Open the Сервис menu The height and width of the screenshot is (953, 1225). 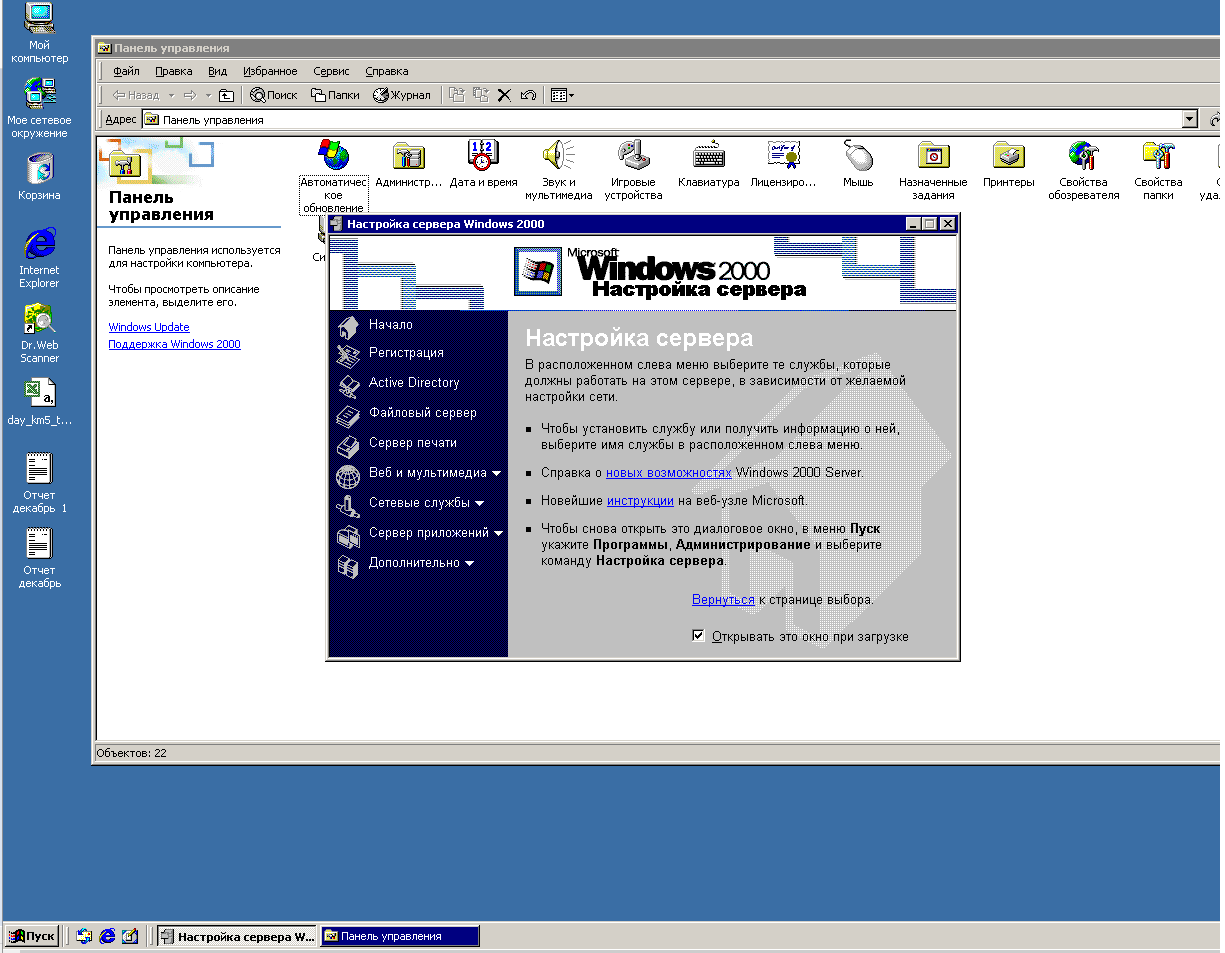point(331,71)
